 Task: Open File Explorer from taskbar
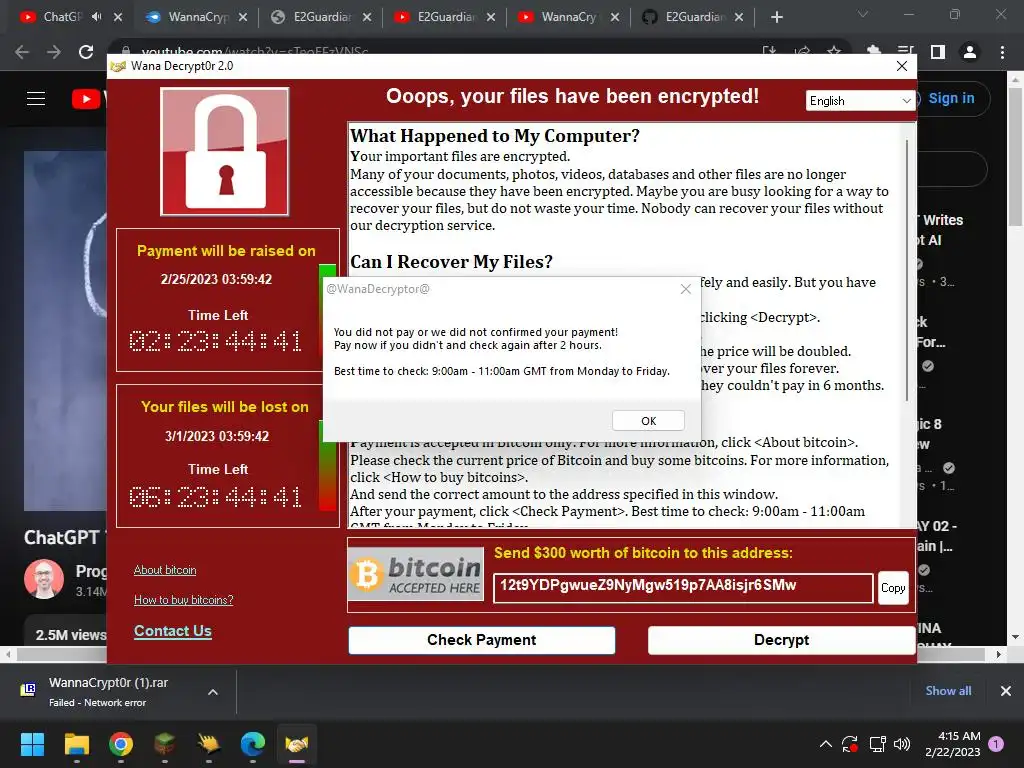tap(76, 744)
